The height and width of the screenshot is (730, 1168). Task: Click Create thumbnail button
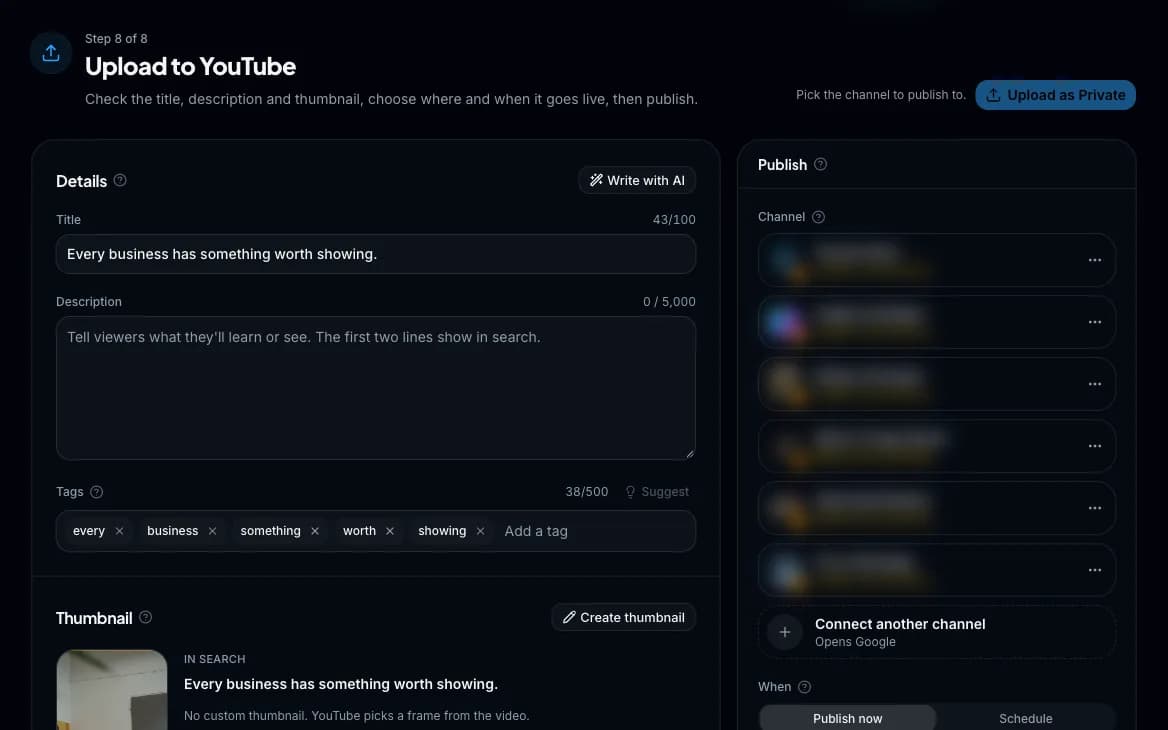(x=623, y=618)
